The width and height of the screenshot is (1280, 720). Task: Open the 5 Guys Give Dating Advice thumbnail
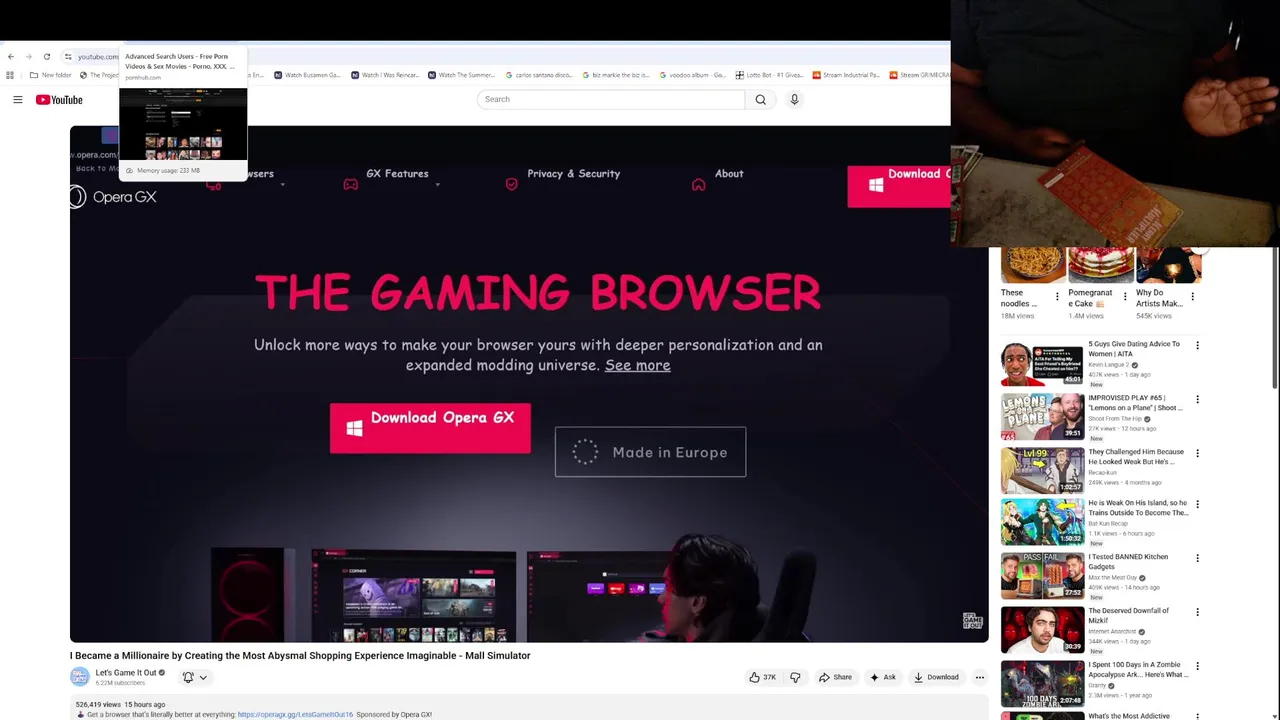tap(1042, 362)
